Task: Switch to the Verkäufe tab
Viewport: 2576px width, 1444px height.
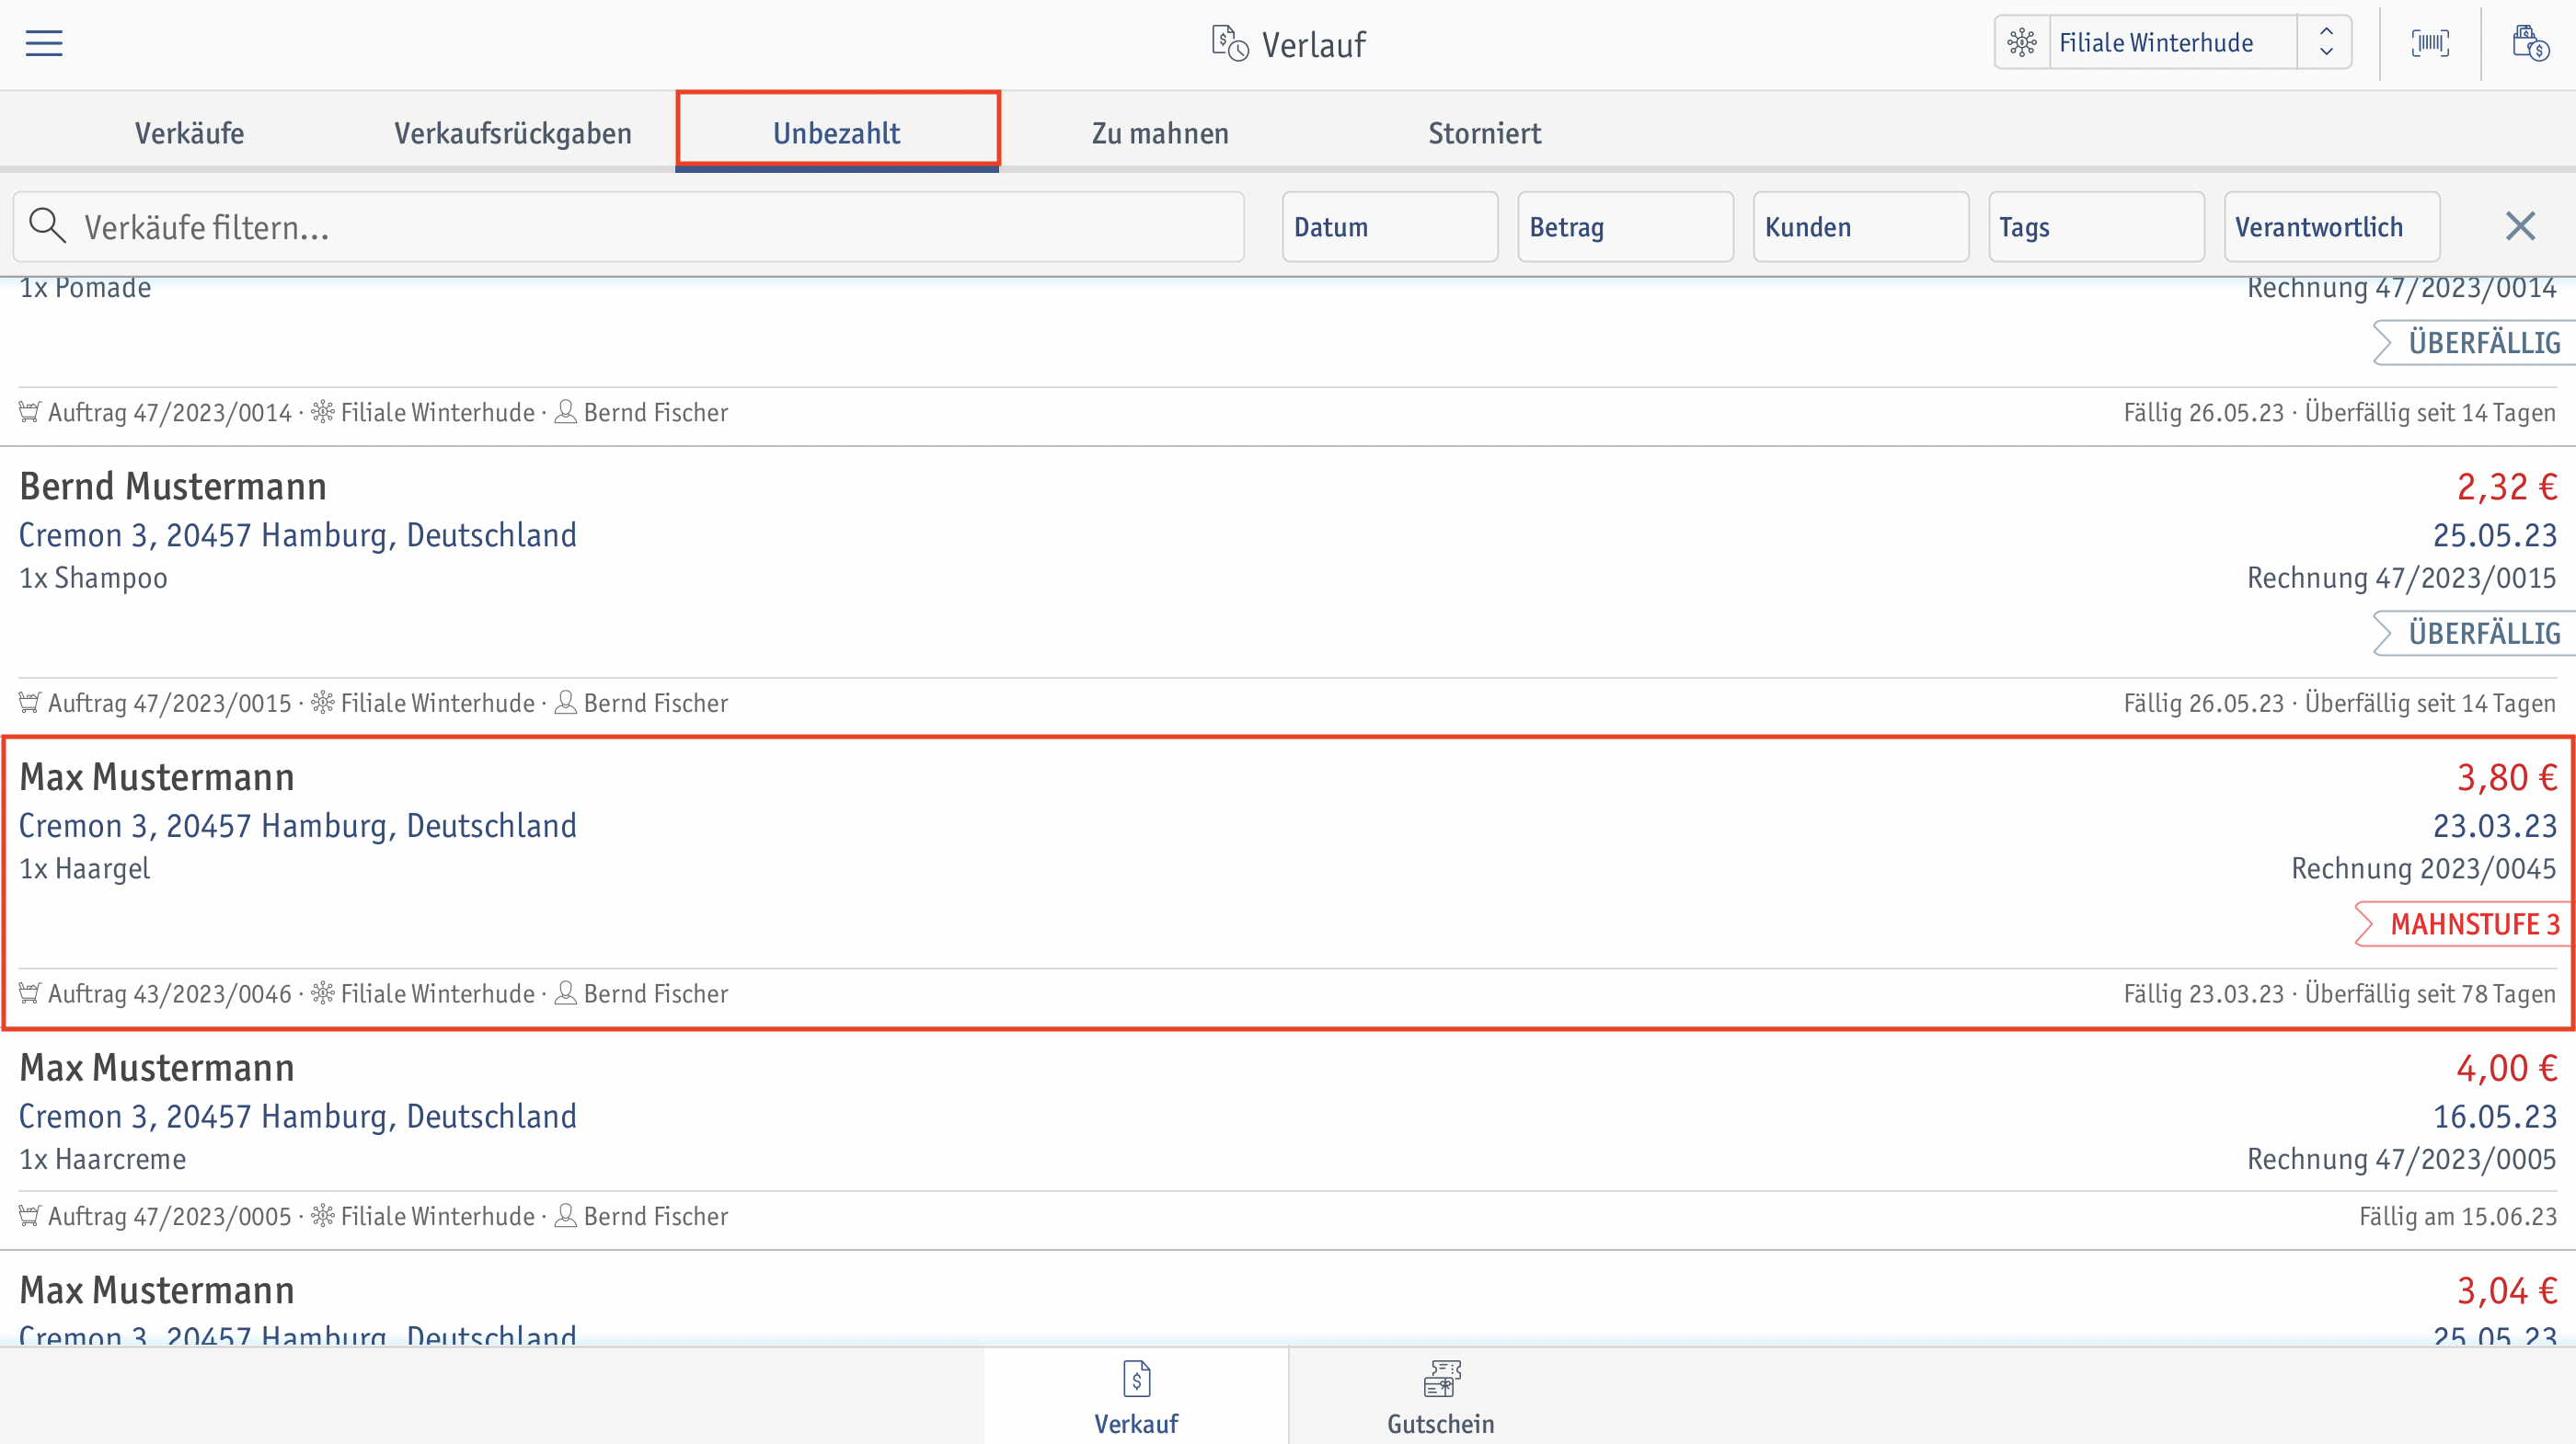Action: pos(189,133)
